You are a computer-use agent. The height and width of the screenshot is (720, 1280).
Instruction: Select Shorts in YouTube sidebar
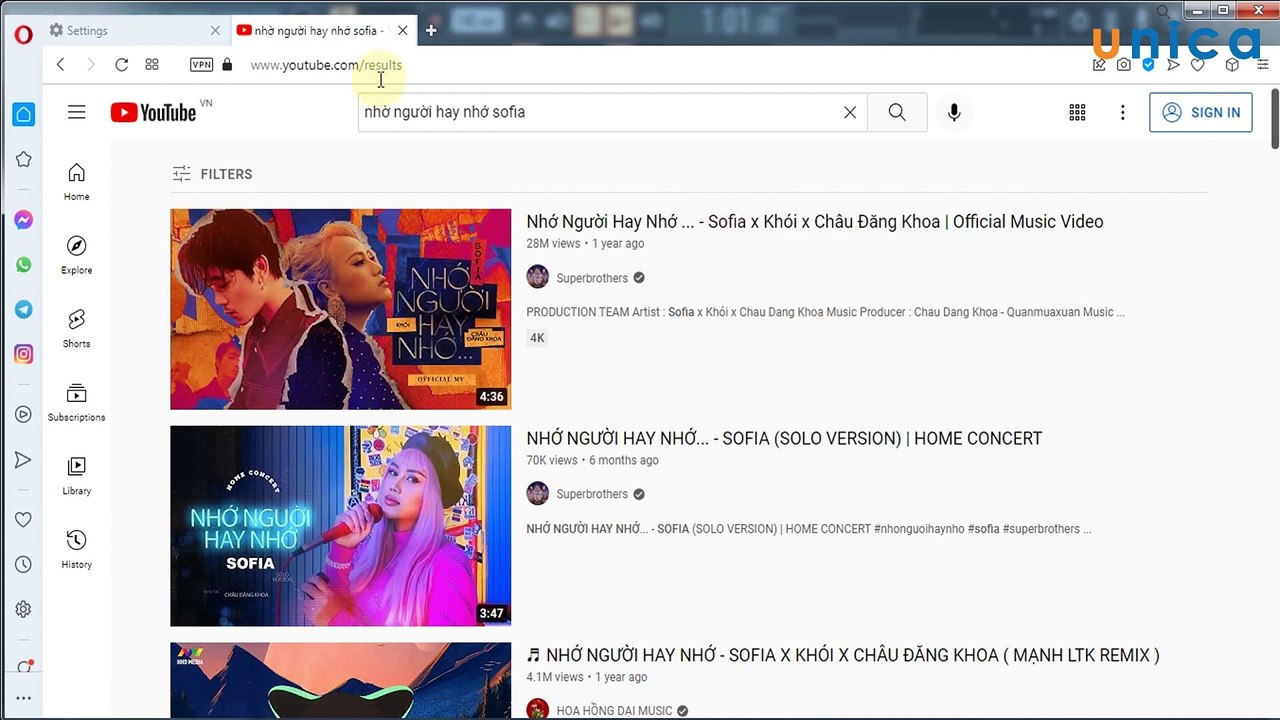coord(77,328)
